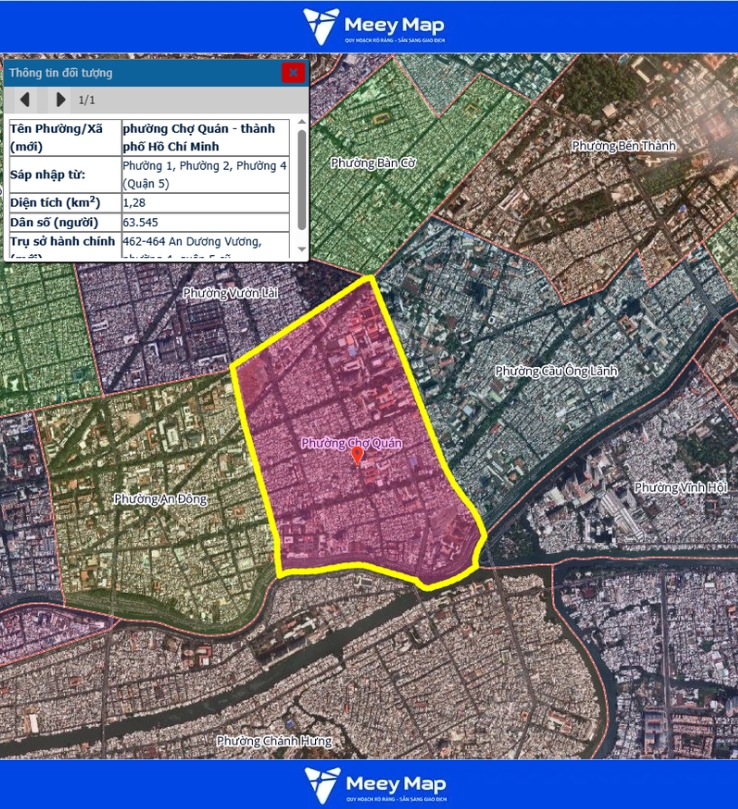
Task: Click the previous object arrow in info panel
Action: (x=25, y=99)
